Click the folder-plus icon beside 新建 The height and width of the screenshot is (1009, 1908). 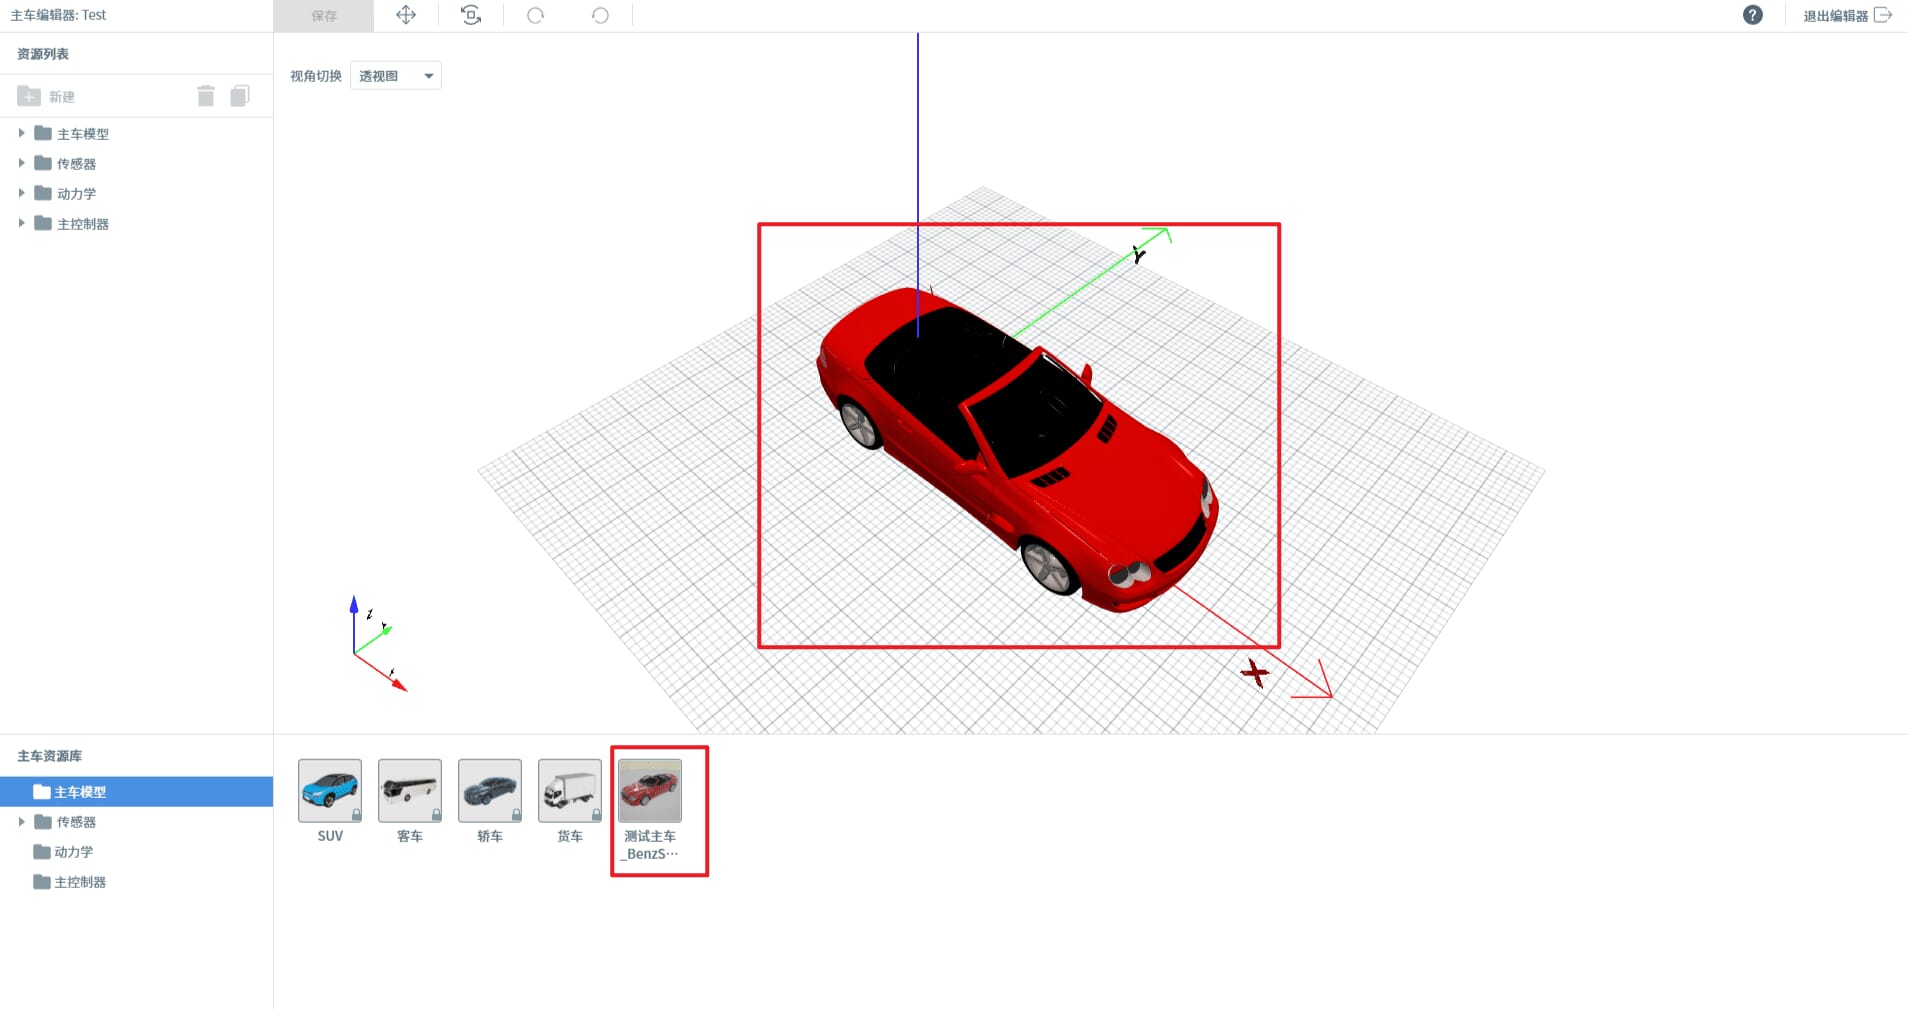tap(29, 96)
